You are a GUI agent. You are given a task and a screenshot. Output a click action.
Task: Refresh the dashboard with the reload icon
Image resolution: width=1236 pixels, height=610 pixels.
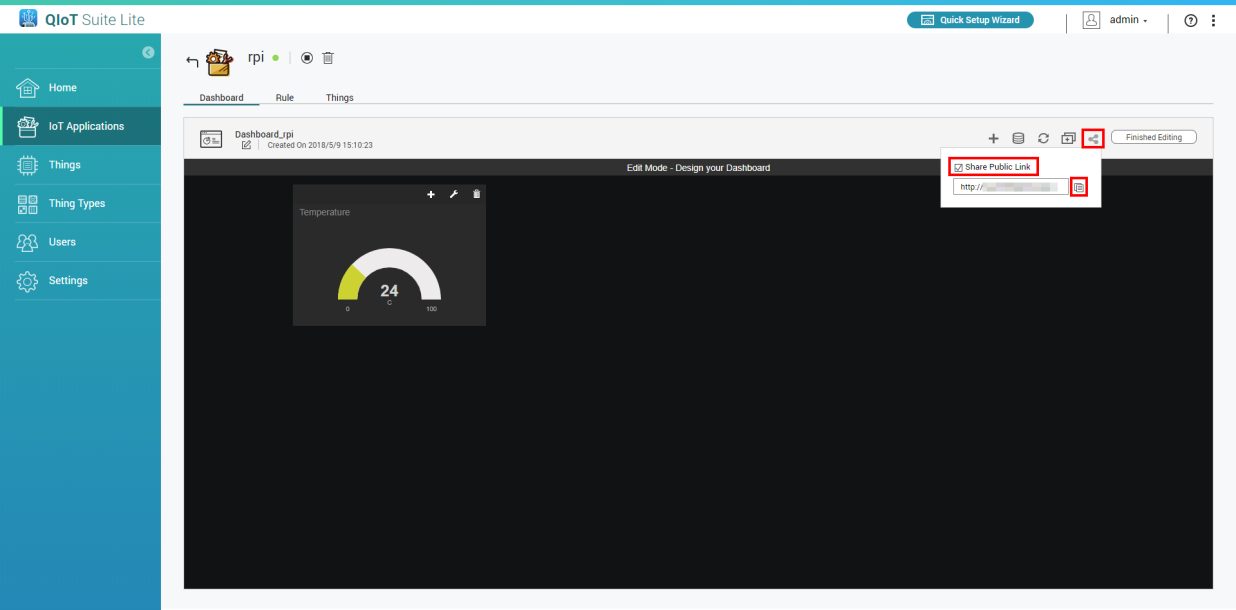[1043, 138]
